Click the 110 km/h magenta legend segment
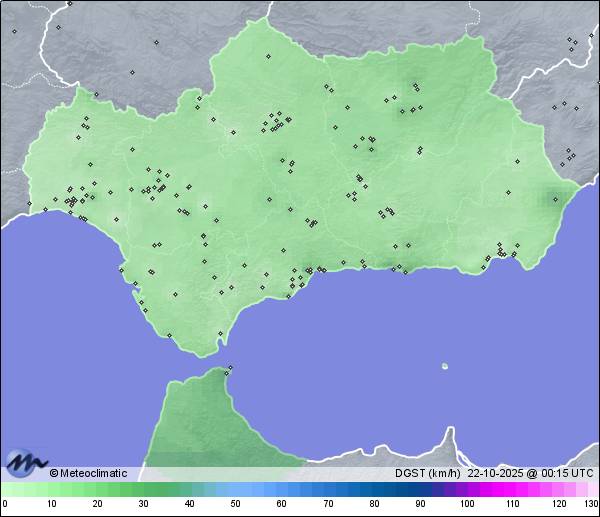Screen dimensions: 600x517 click(512, 490)
